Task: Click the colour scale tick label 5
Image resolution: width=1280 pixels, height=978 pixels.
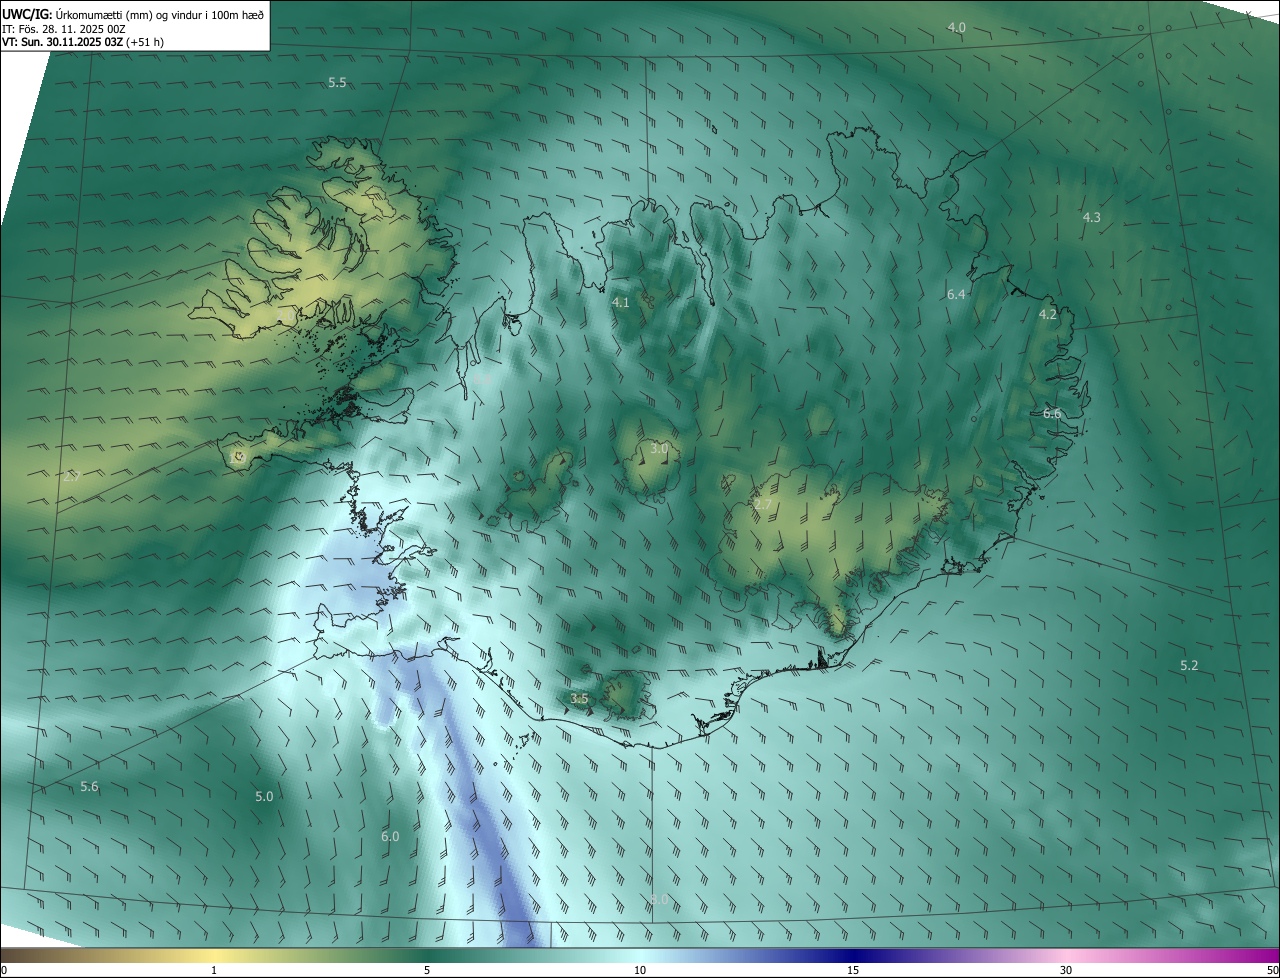Action: click(427, 970)
